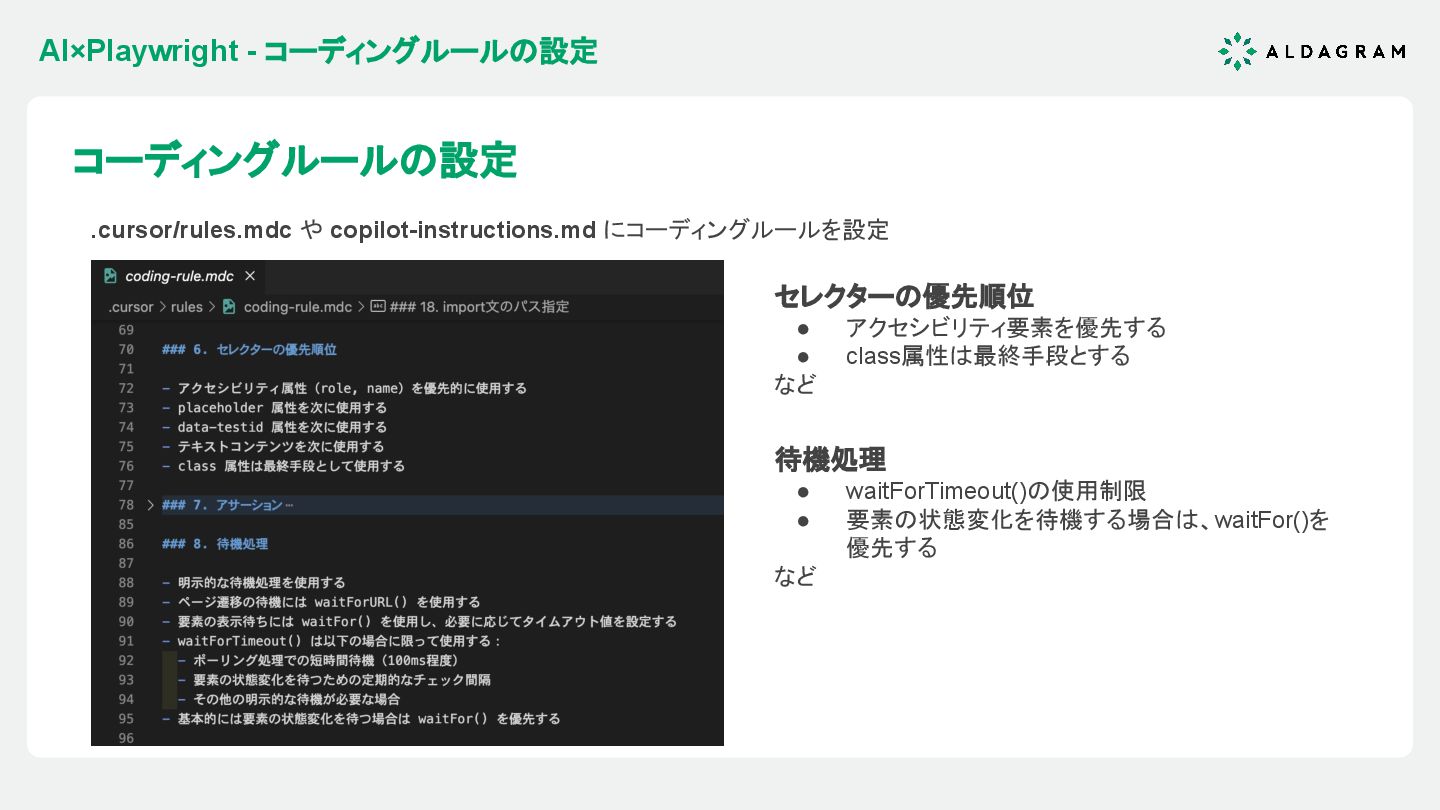Click heading '### 6. セレクターの優先順位' in editor
Viewport: 1440px width, 810px height.
click(x=249, y=350)
